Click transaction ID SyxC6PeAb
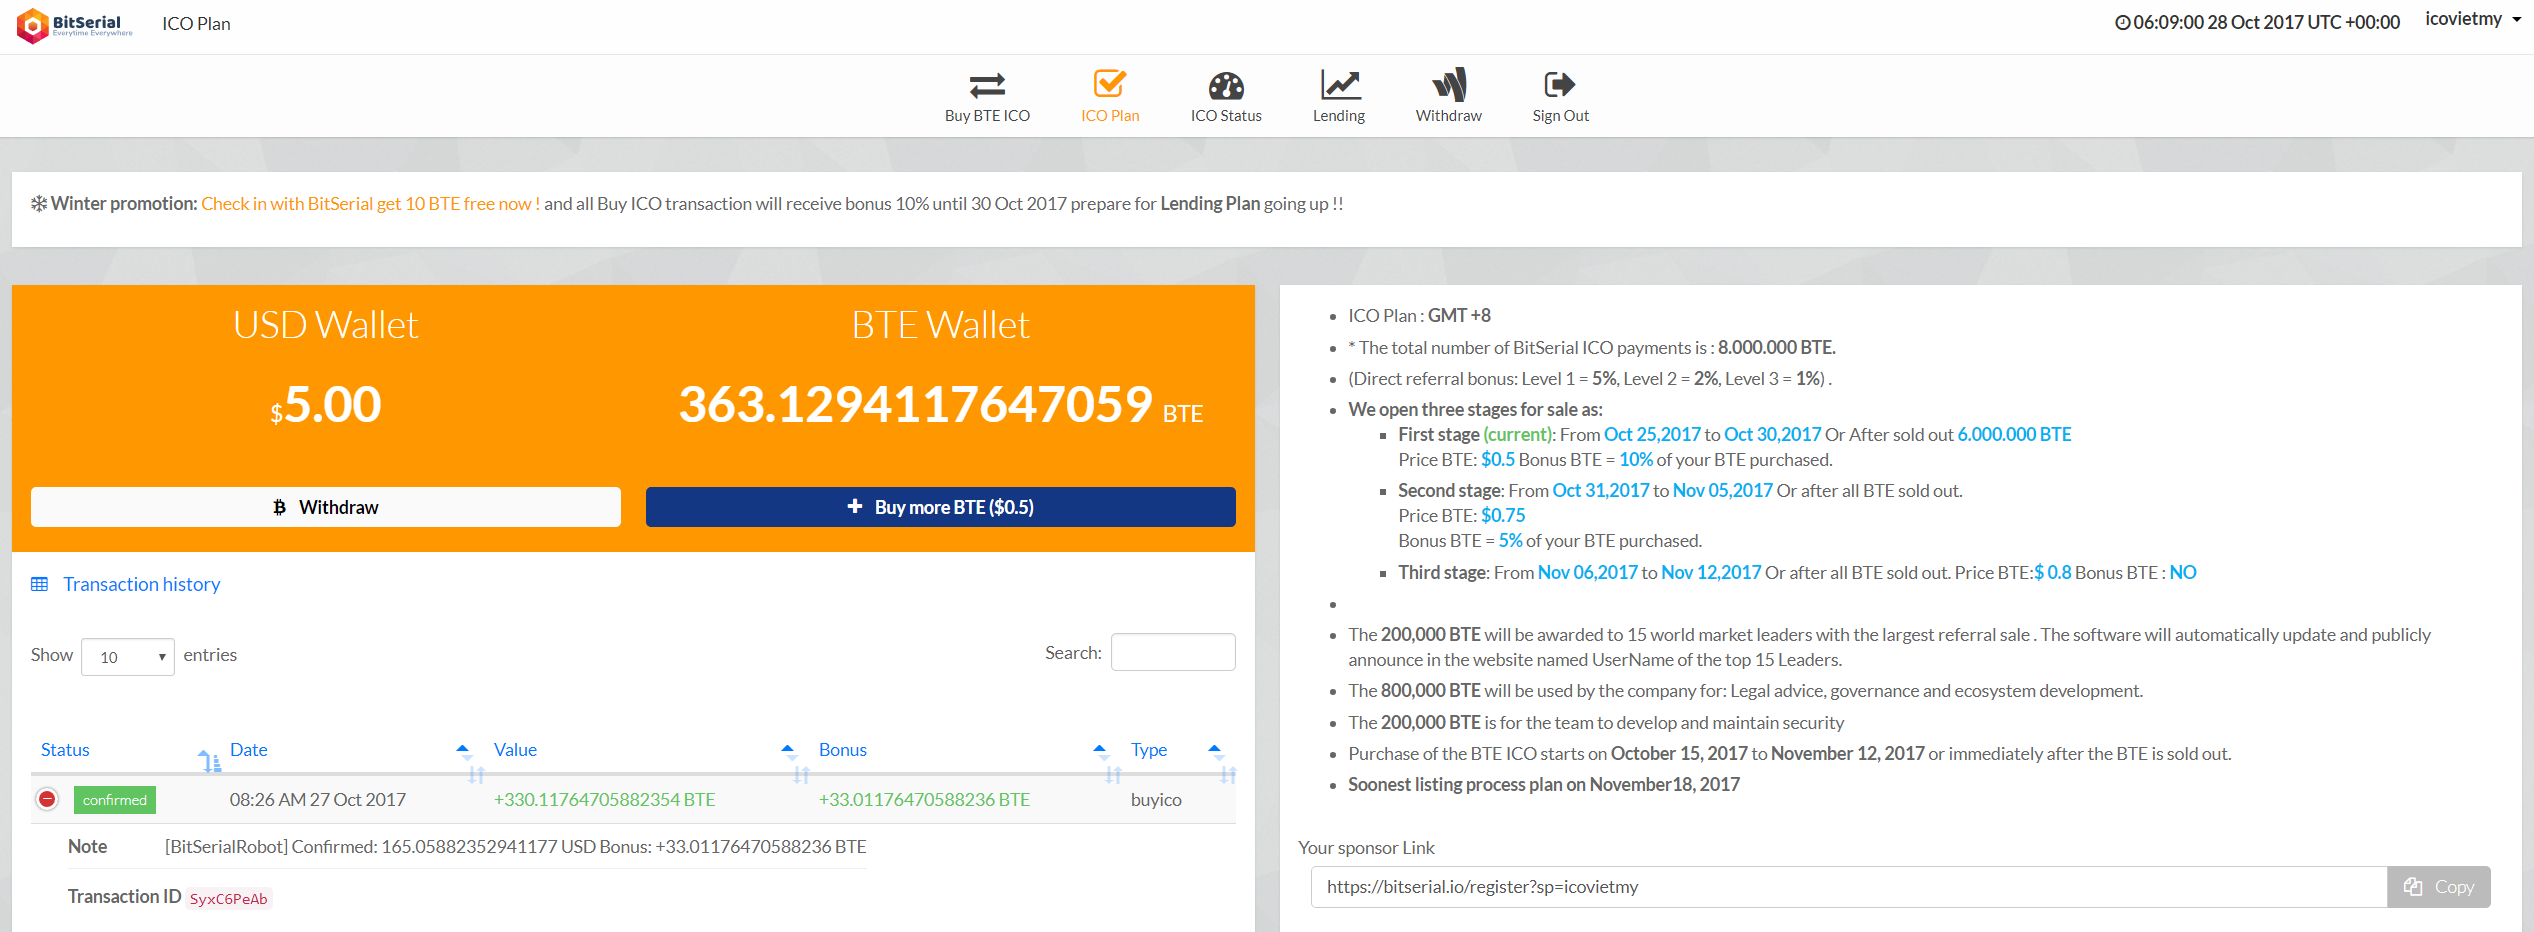 tap(229, 898)
